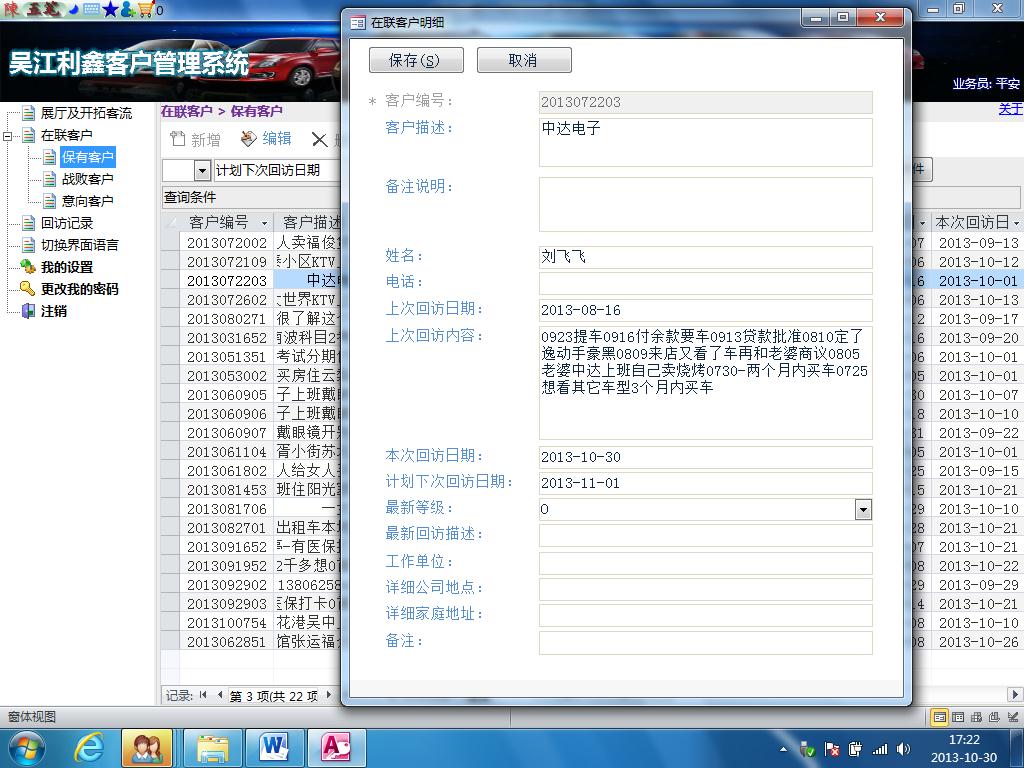Screen dimensions: 1024x768
Task: Open the 最新等级 dropdown arrow
Action: pos(863,509)
